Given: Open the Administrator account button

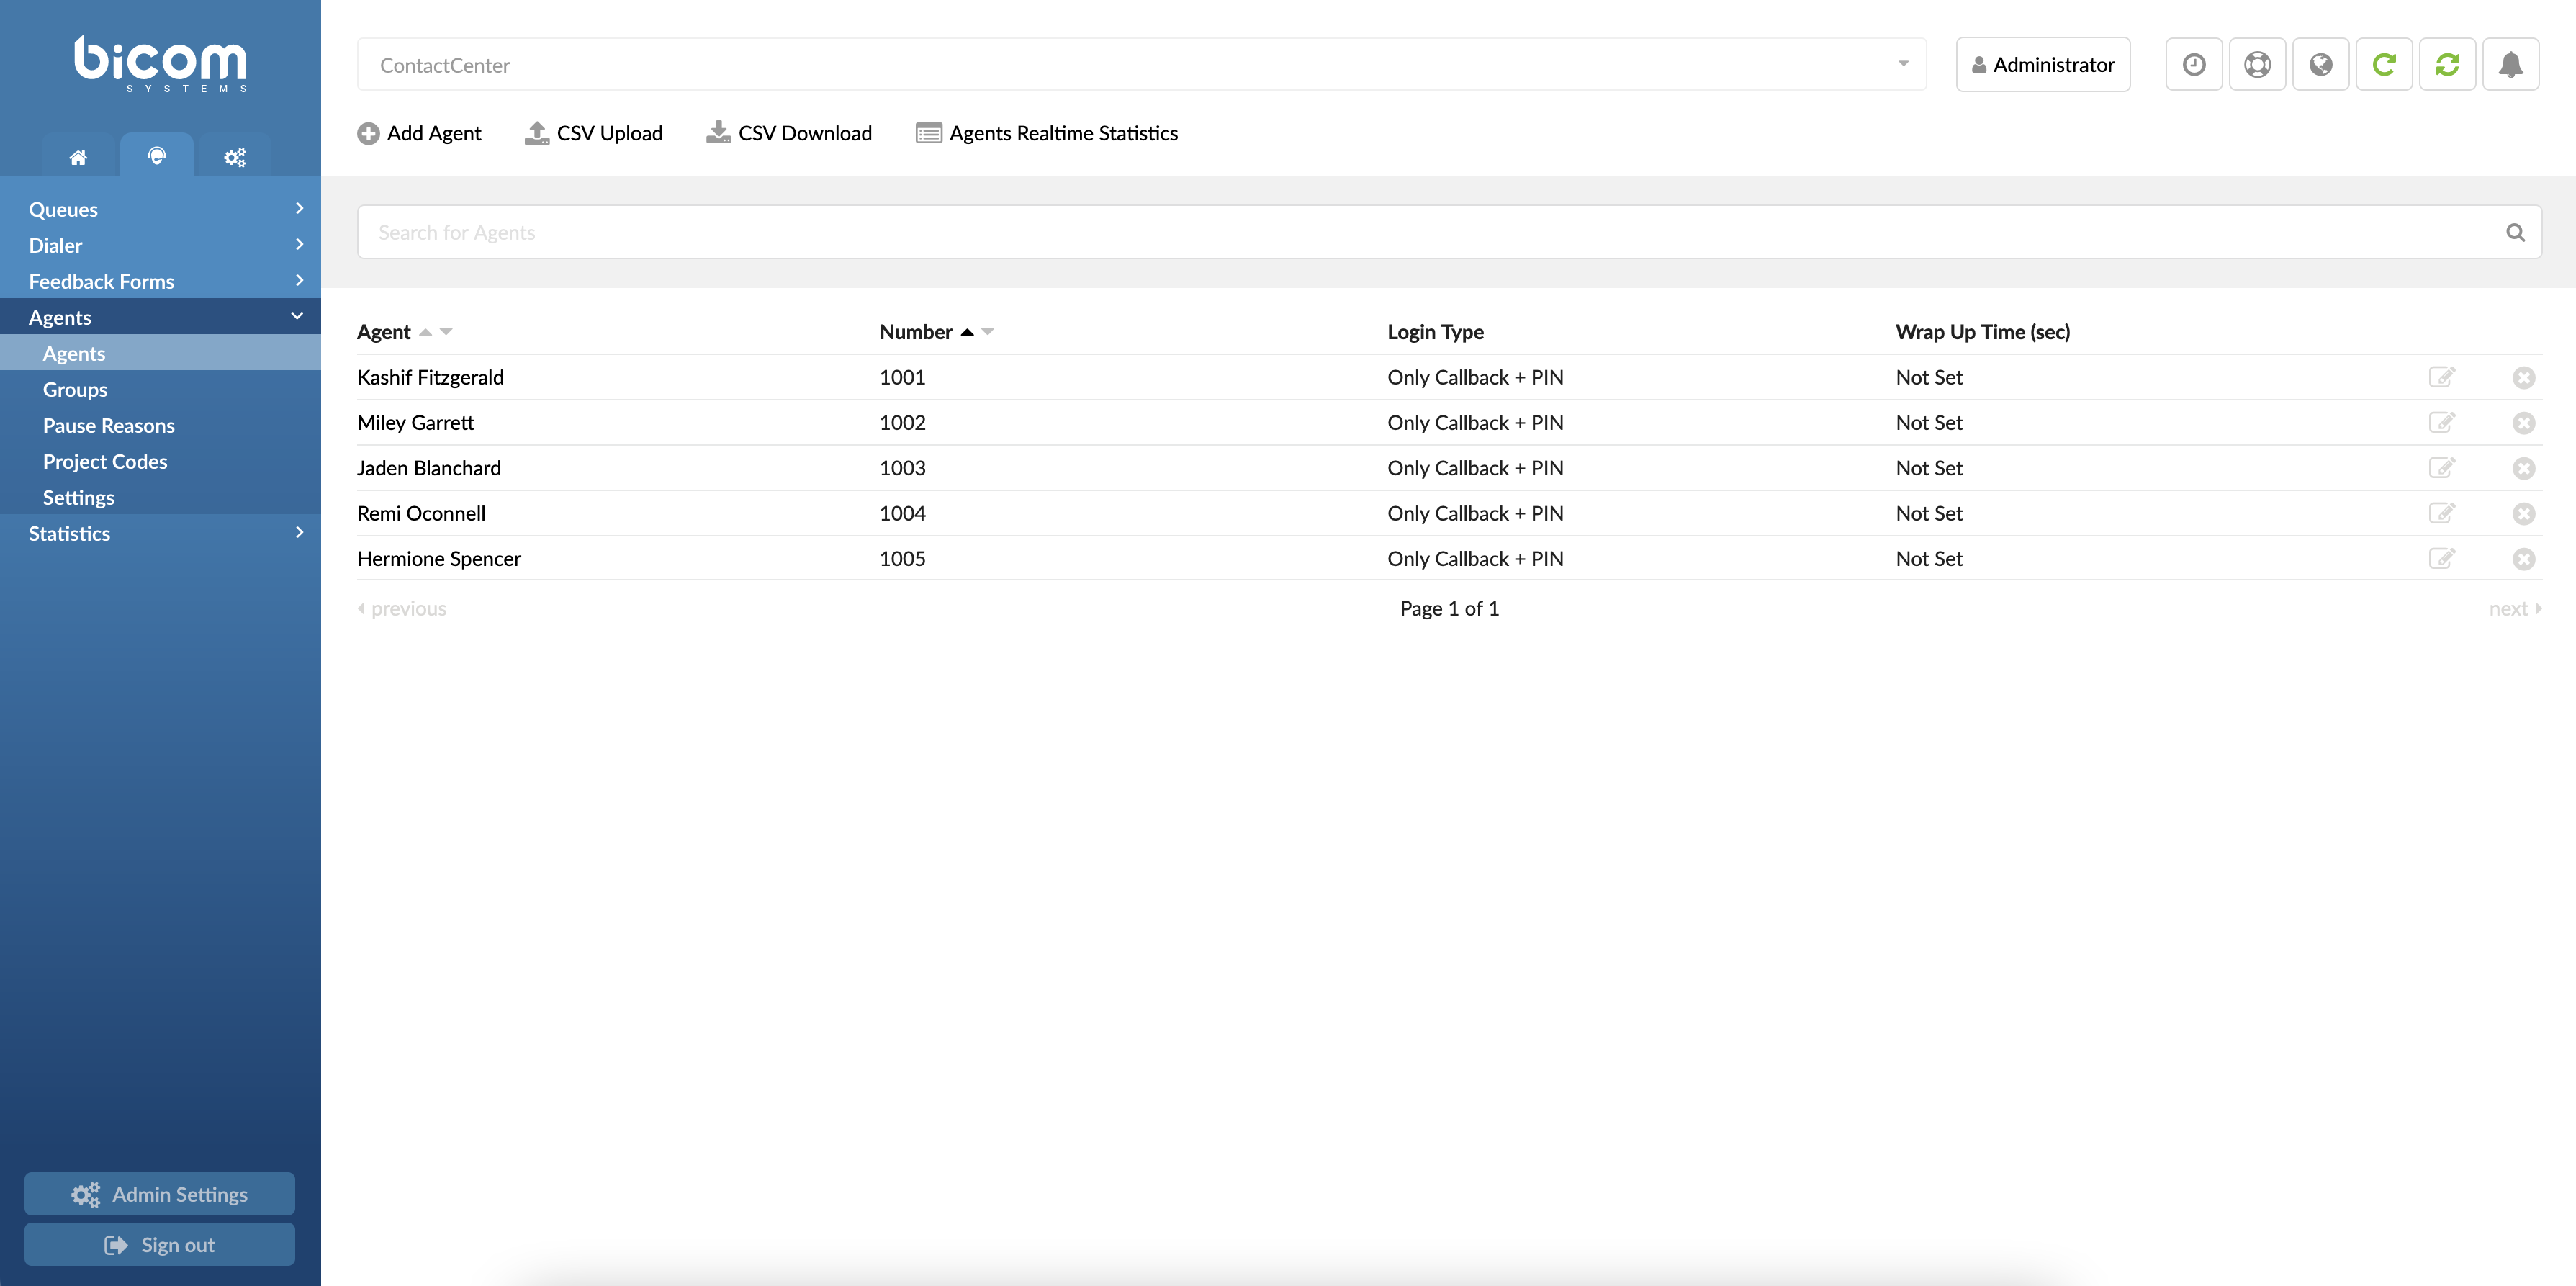Looking at the screenshot, I should point(2043,65).
